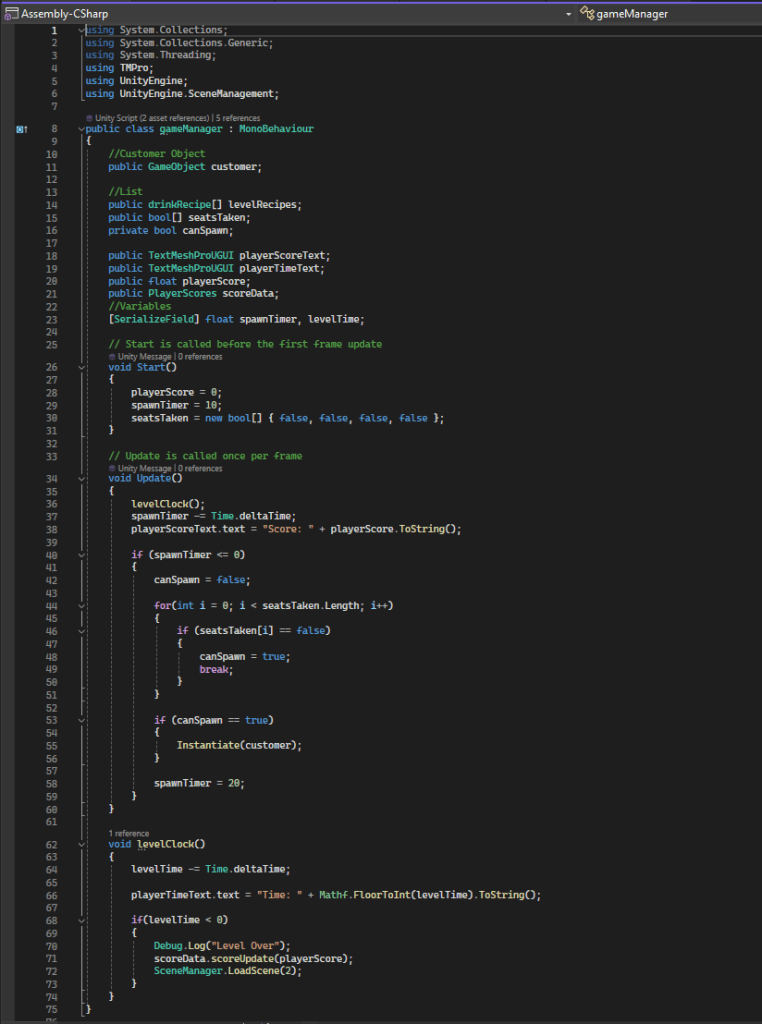The width and height of the screenshot is (762, 1024).
Task: Click the Unity icon in the class CodeLens
Action: (x=90, y=118)
